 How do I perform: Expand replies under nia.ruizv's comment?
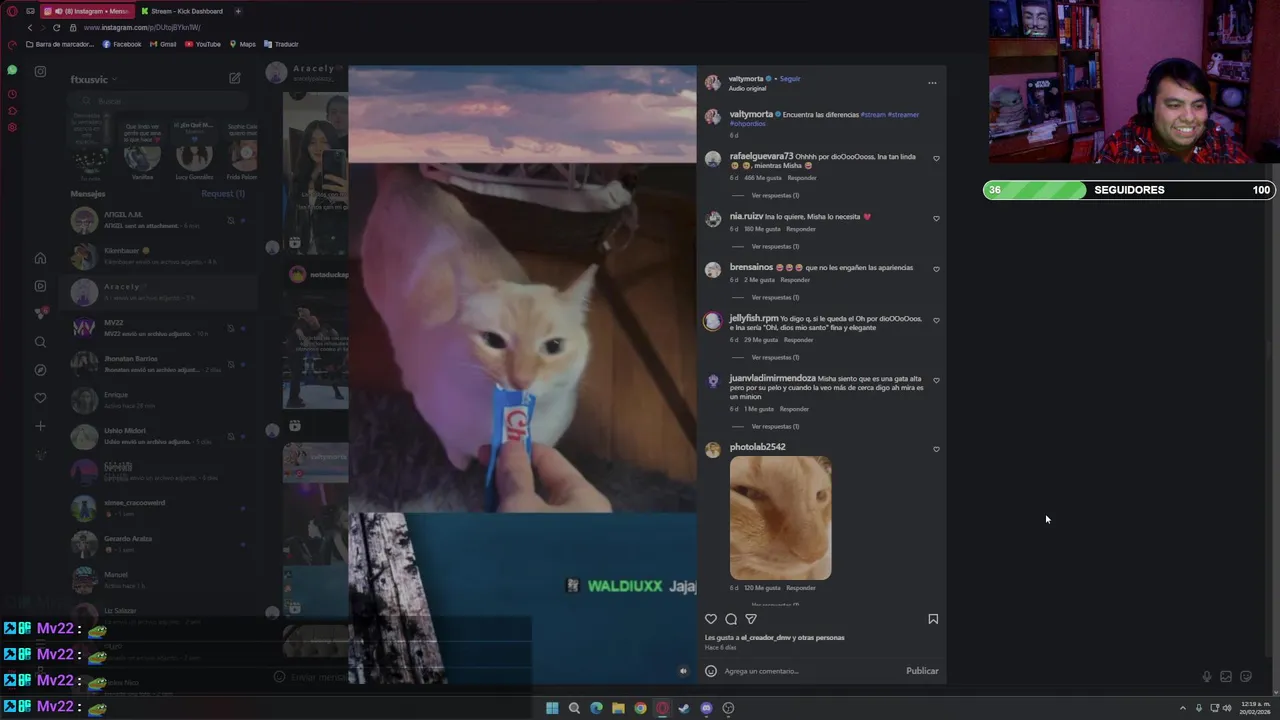pyautogui.click(x=775, y=246)
